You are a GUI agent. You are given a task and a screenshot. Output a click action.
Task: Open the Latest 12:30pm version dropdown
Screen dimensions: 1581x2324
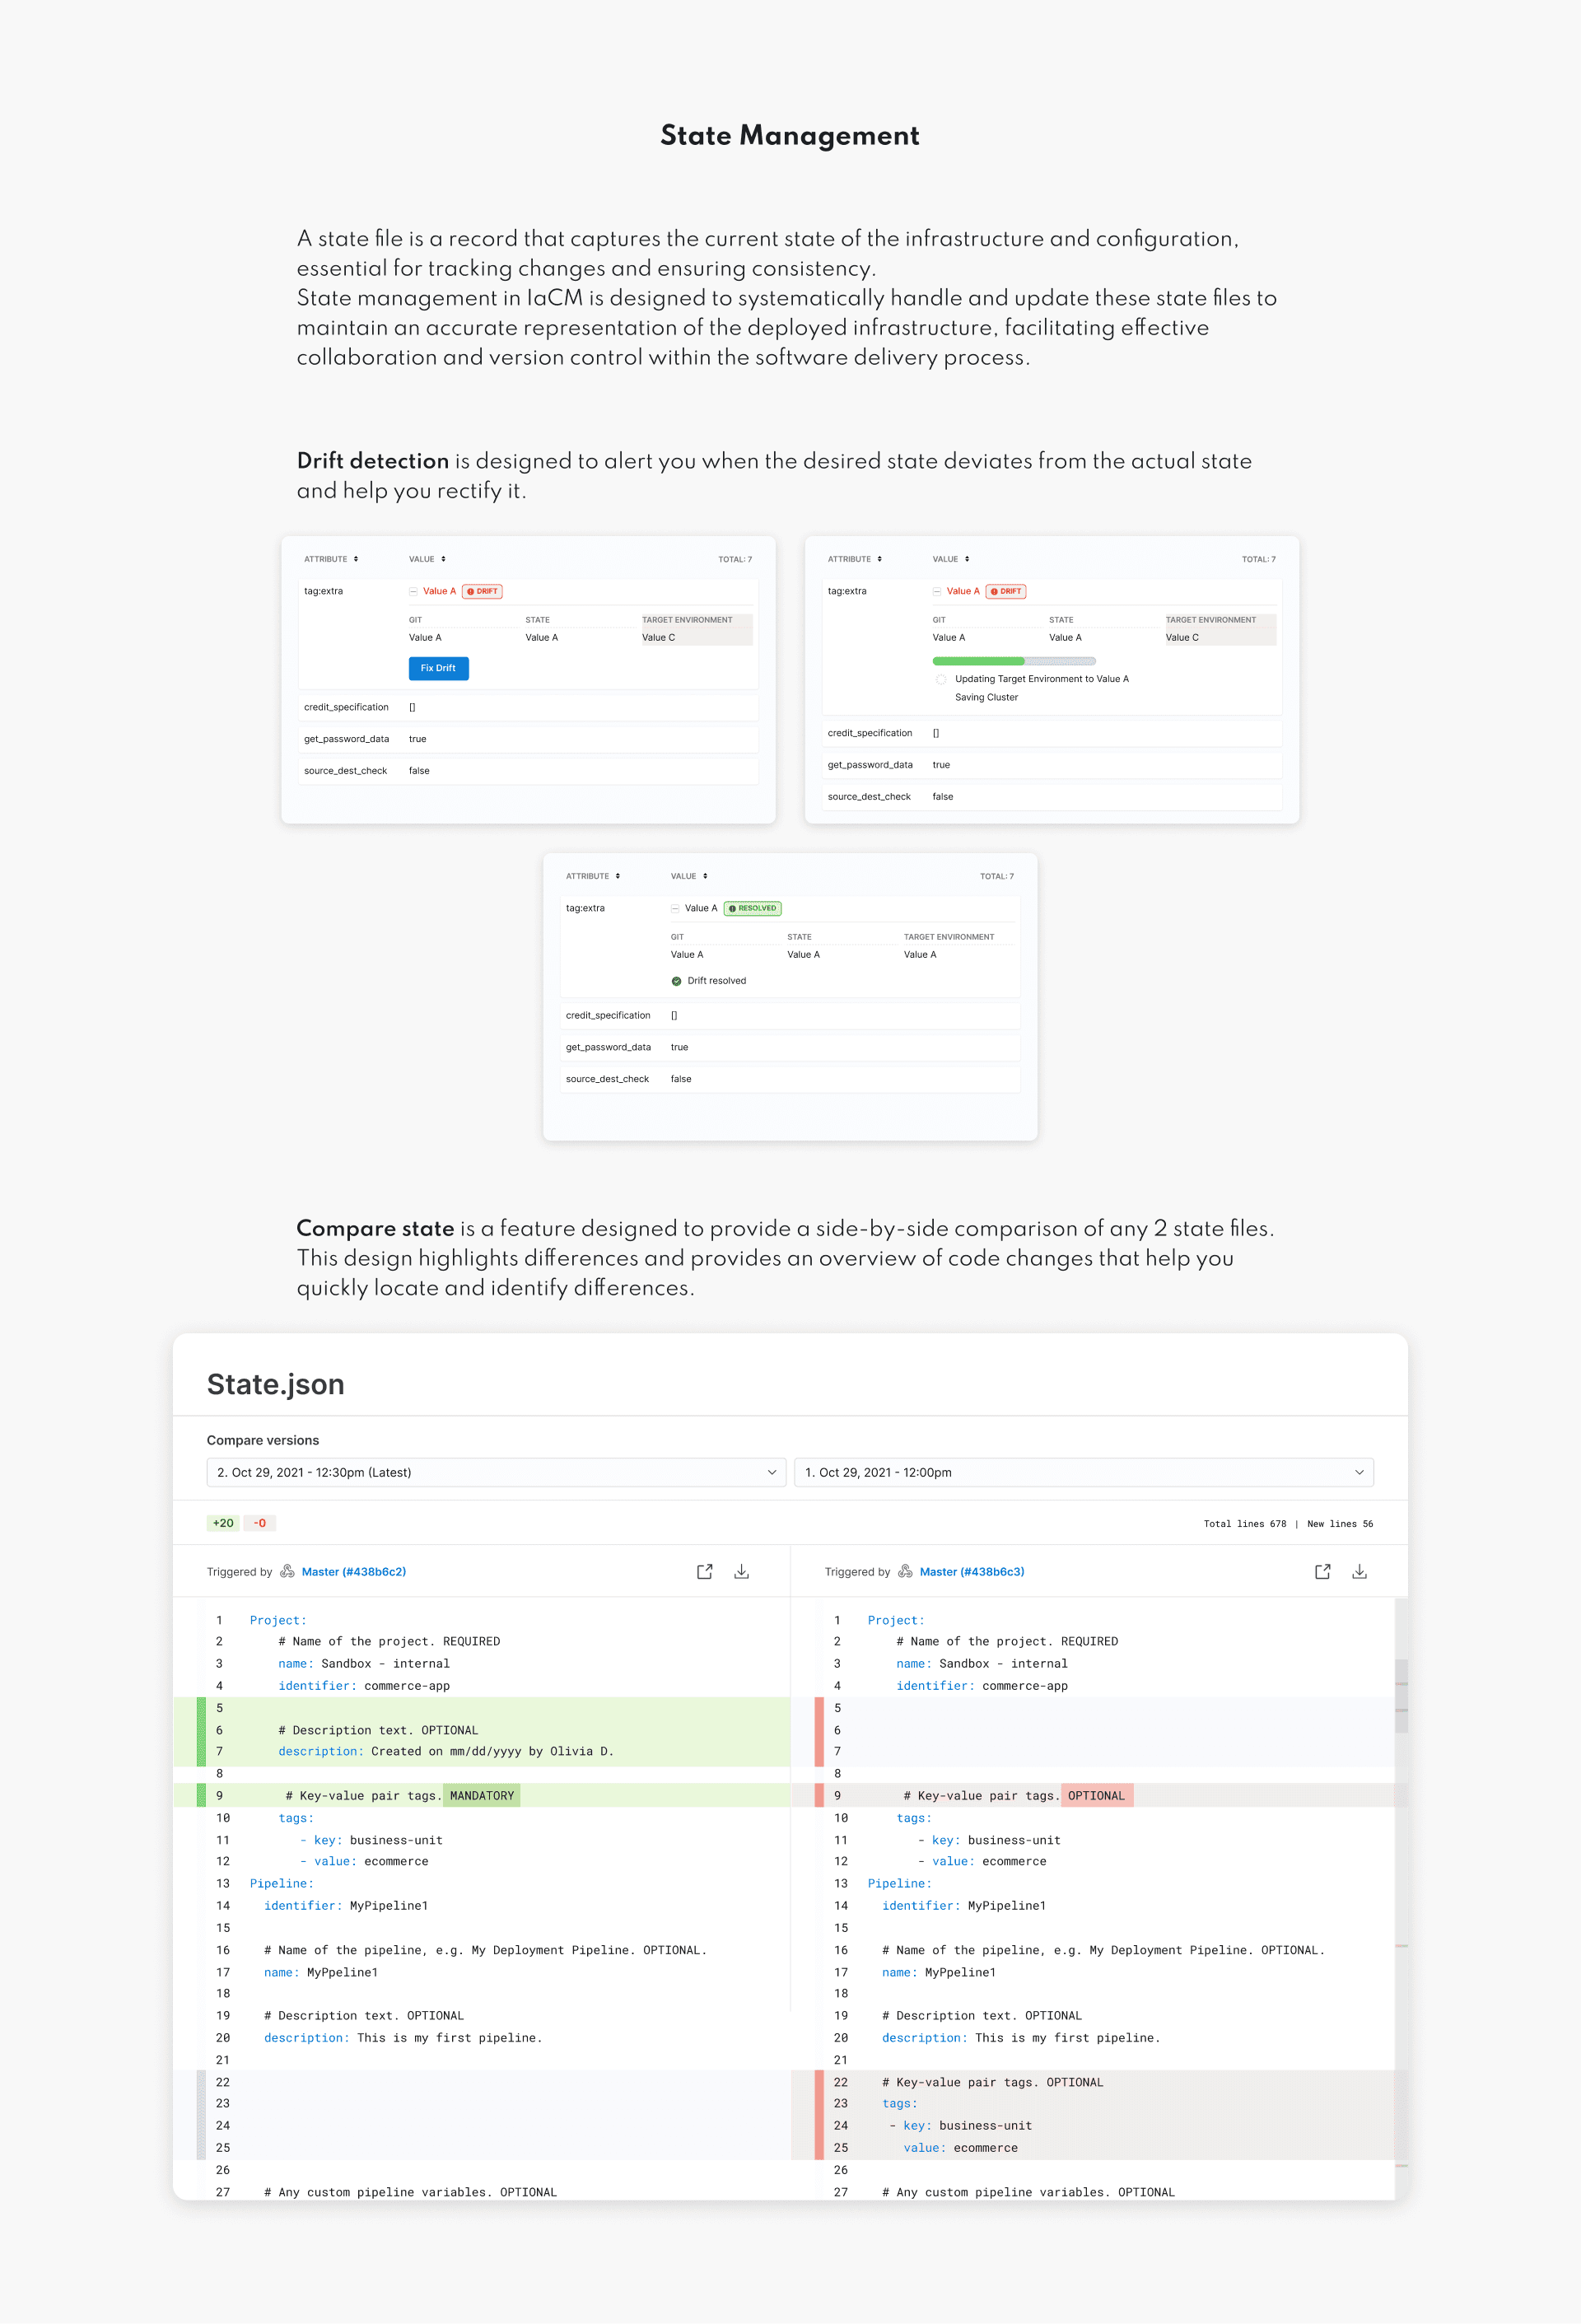point(496,1472)
